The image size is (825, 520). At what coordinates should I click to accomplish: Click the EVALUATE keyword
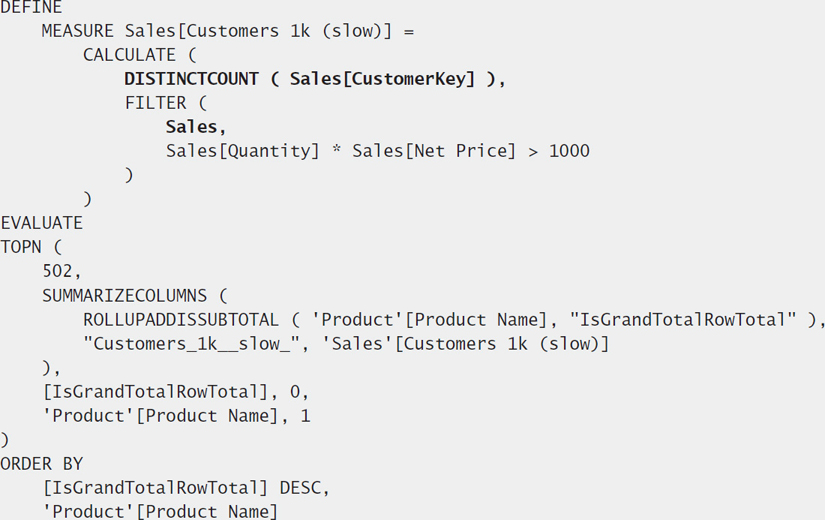tap(42, 223)
